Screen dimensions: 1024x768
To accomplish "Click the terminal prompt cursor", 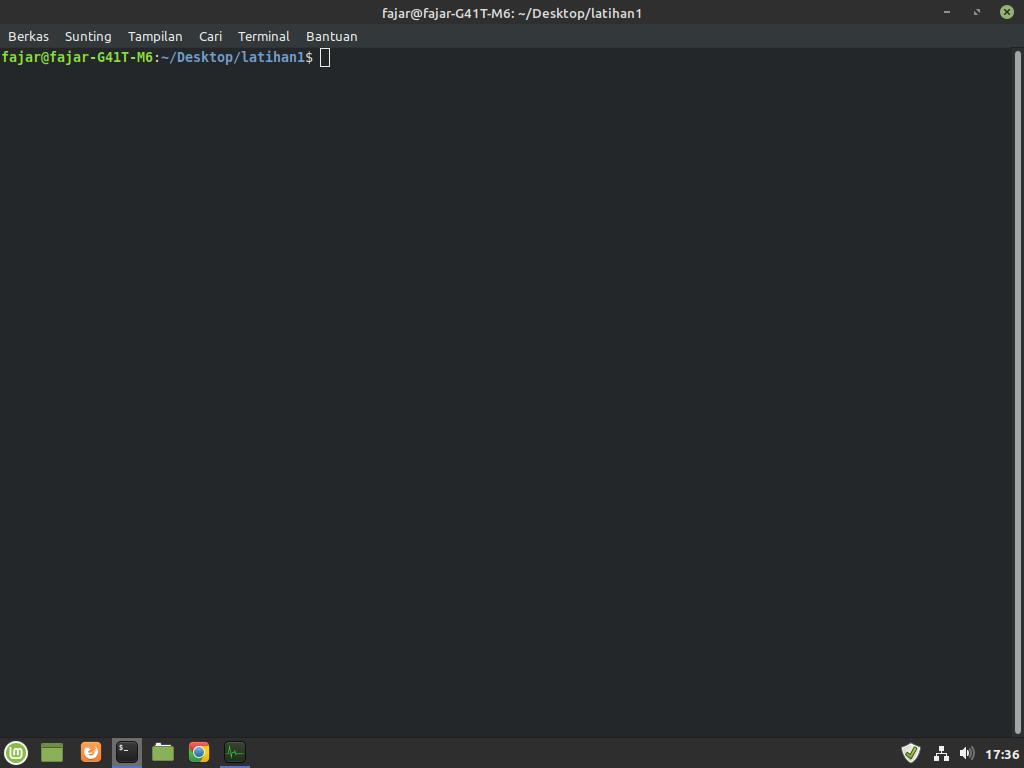I will [325, 57].
